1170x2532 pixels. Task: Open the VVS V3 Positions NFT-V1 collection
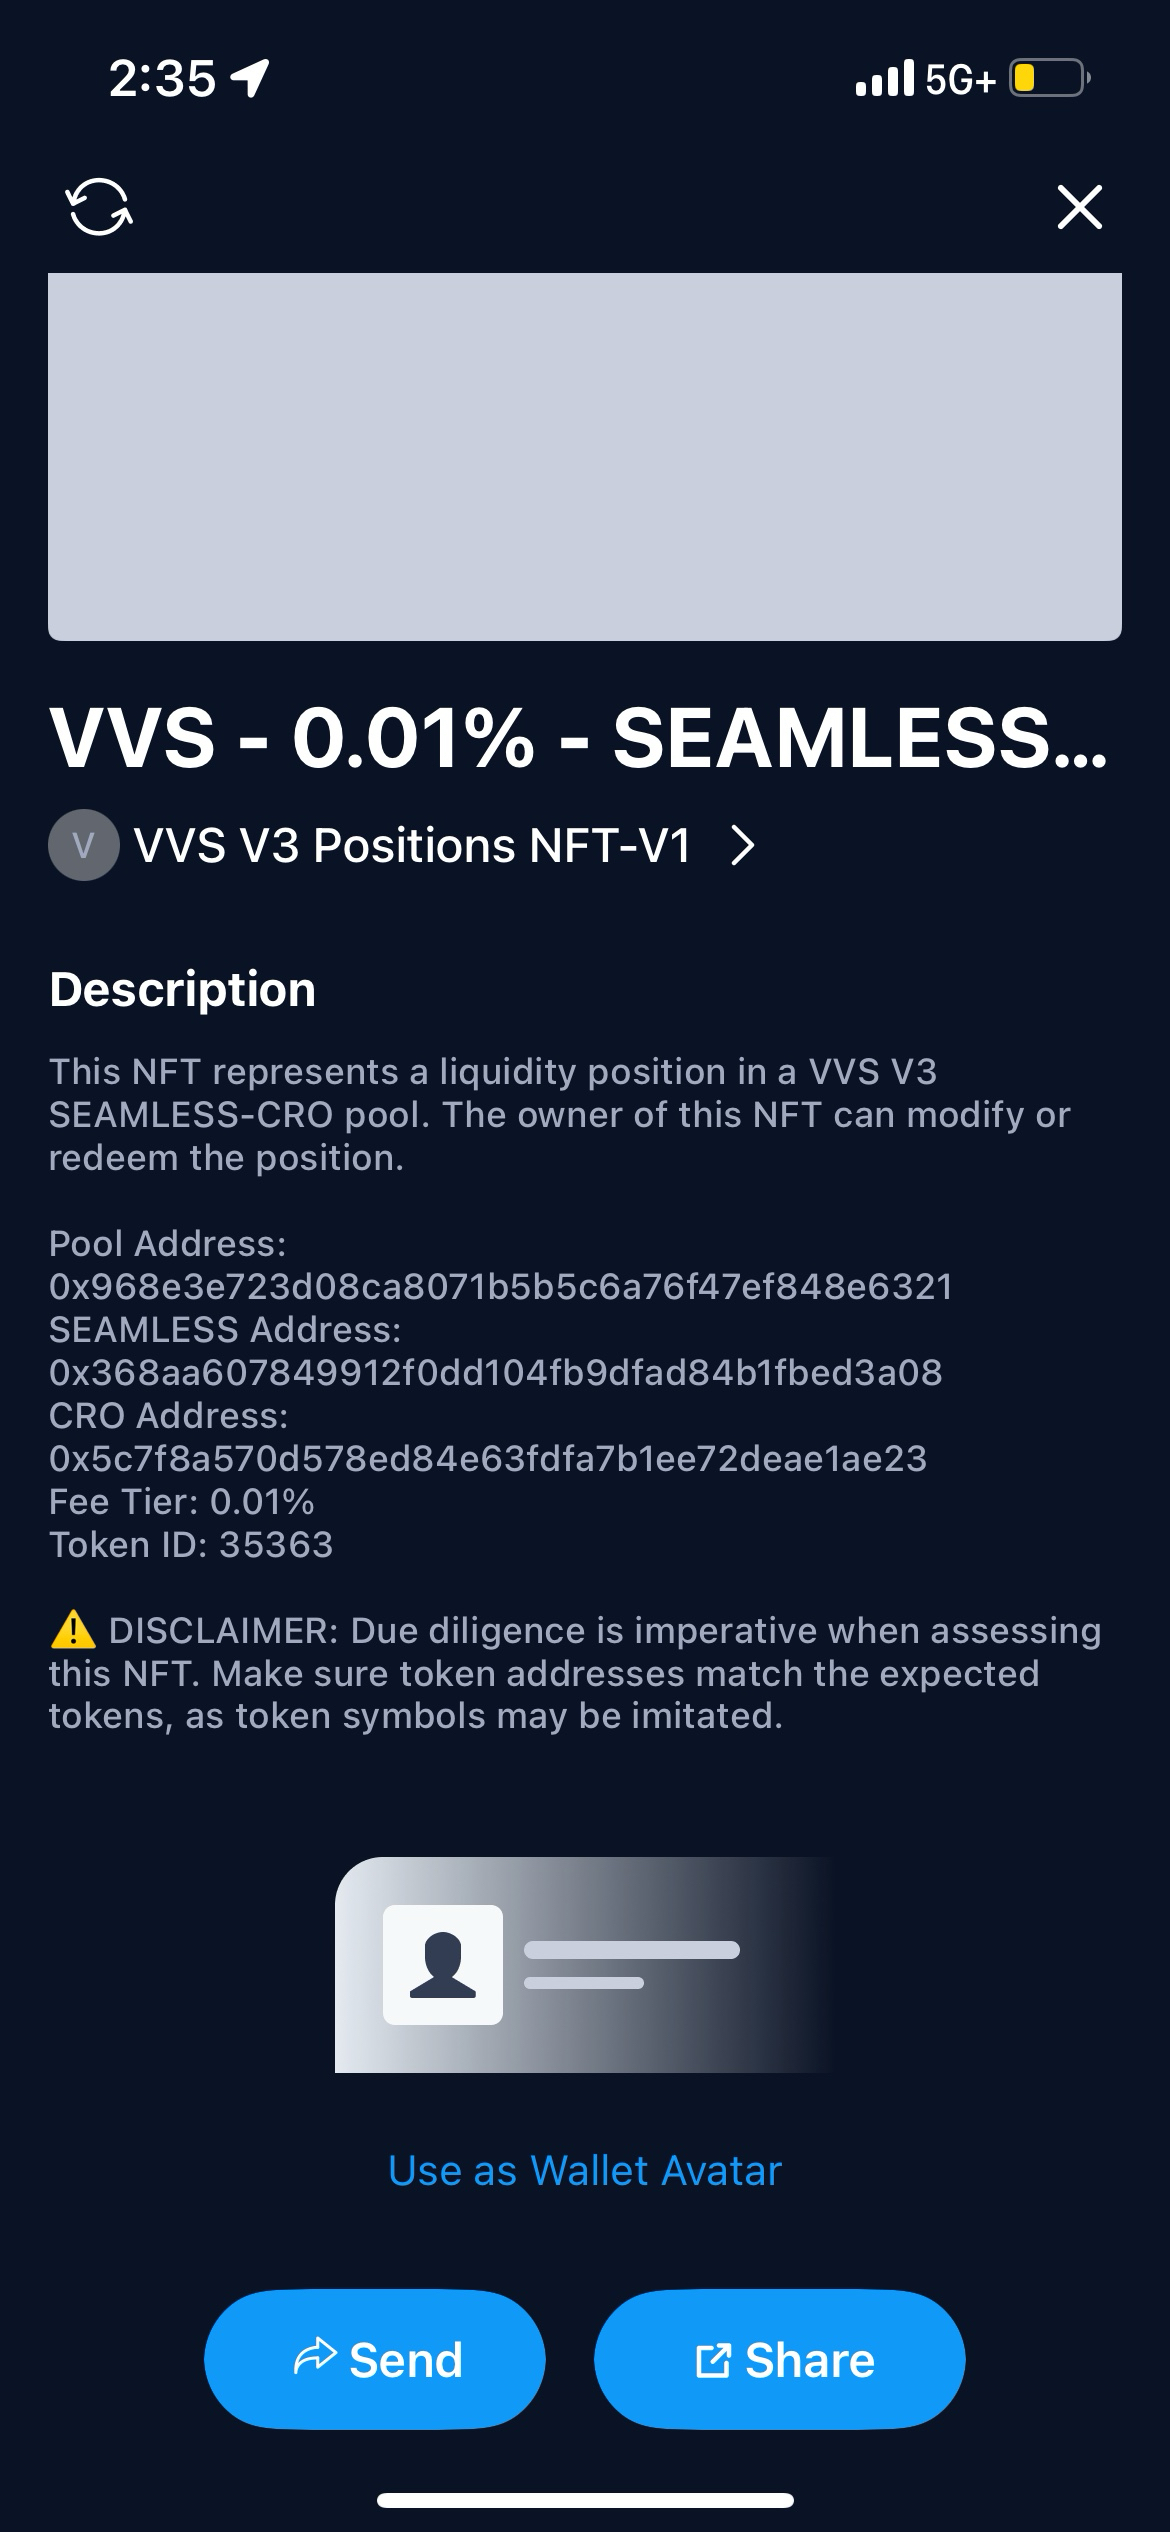point(412,846)
